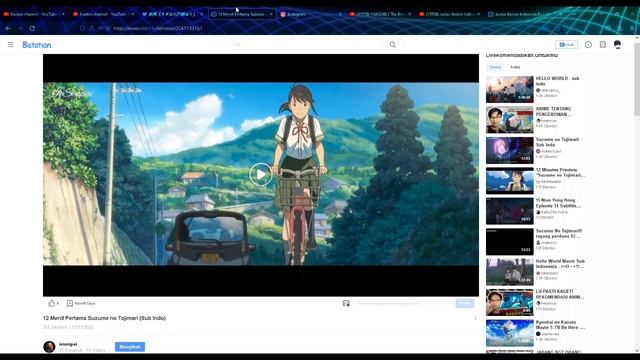Open Hello World Movie Sub Indonesia thumbnail
Image resolution: width=640 pixels, height=360 pixels.
tap(510, 272)
